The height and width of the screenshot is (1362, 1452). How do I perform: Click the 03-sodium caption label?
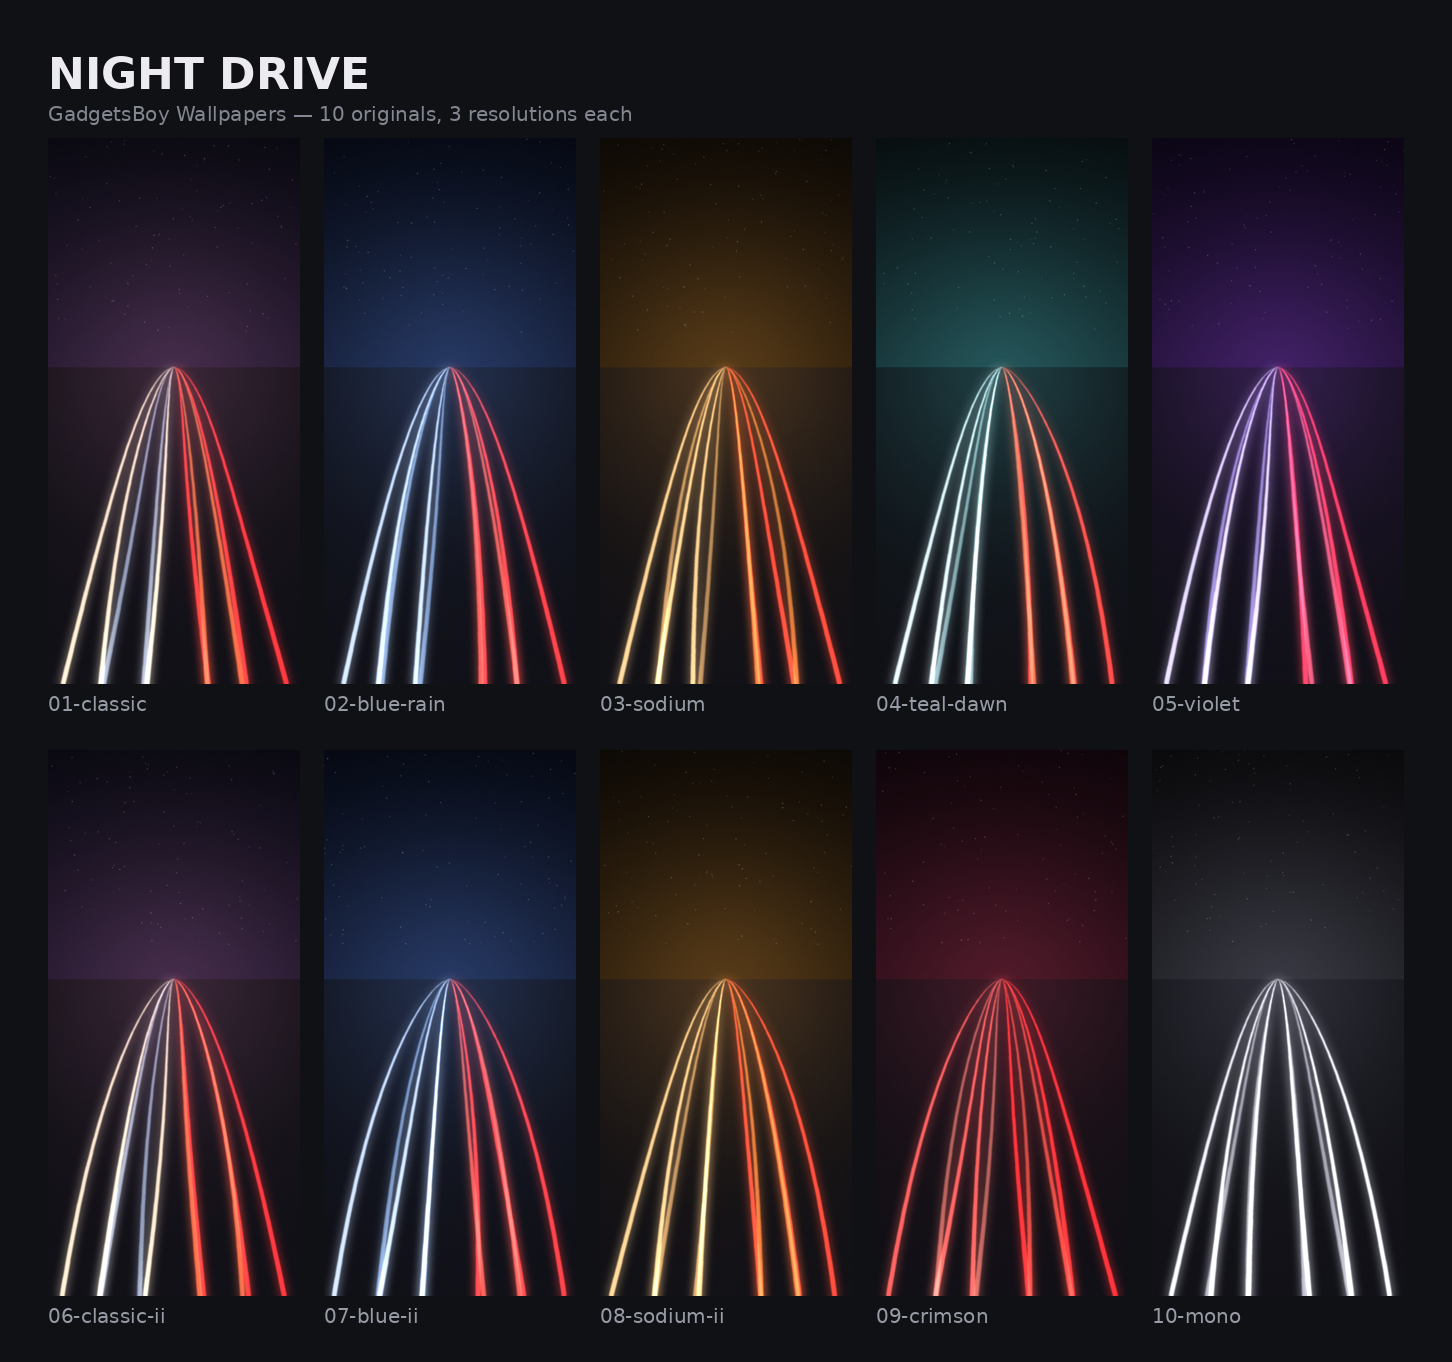pos(653,704)
